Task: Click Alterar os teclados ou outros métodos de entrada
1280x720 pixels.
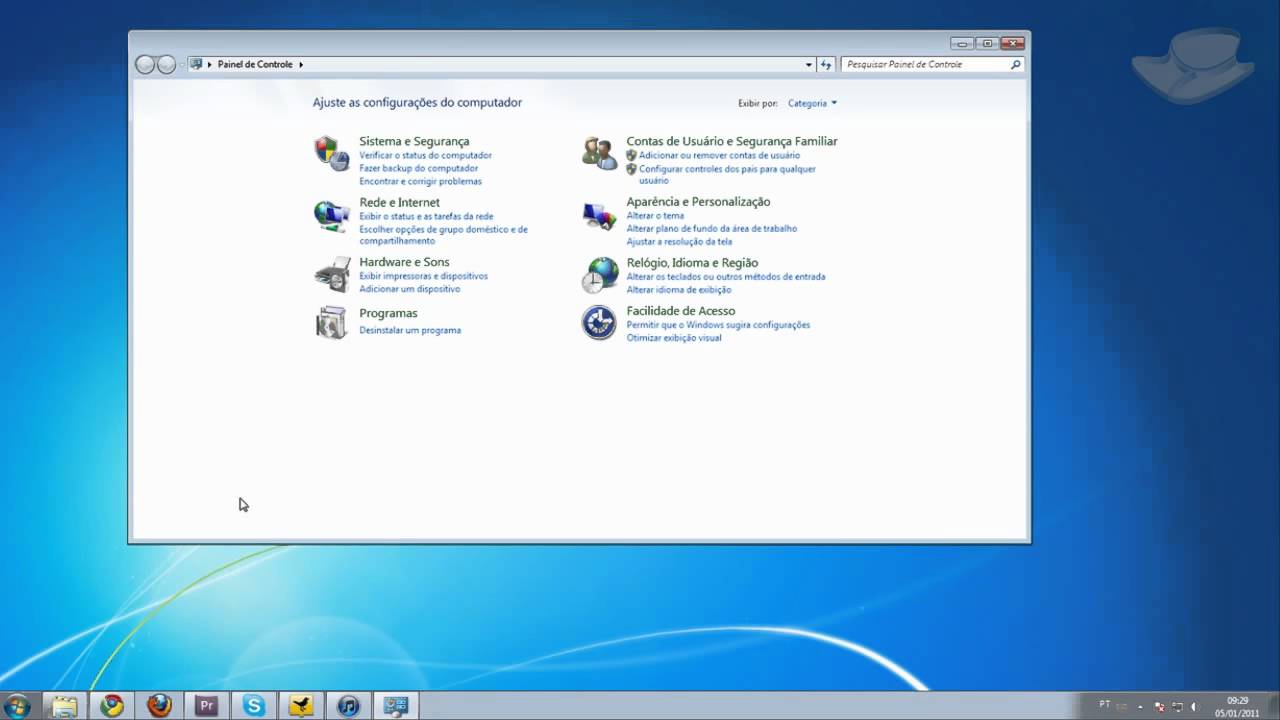Action: (725, 276)
